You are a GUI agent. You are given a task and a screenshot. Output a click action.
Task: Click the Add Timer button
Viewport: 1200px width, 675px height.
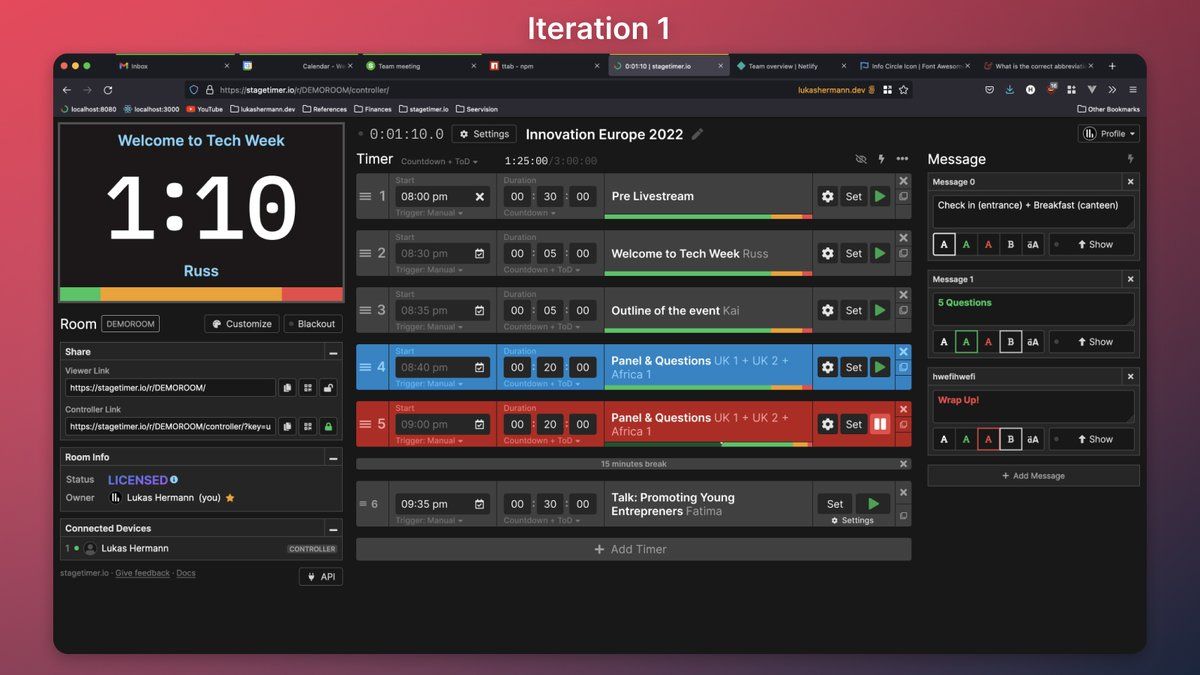tap(633, 549)
